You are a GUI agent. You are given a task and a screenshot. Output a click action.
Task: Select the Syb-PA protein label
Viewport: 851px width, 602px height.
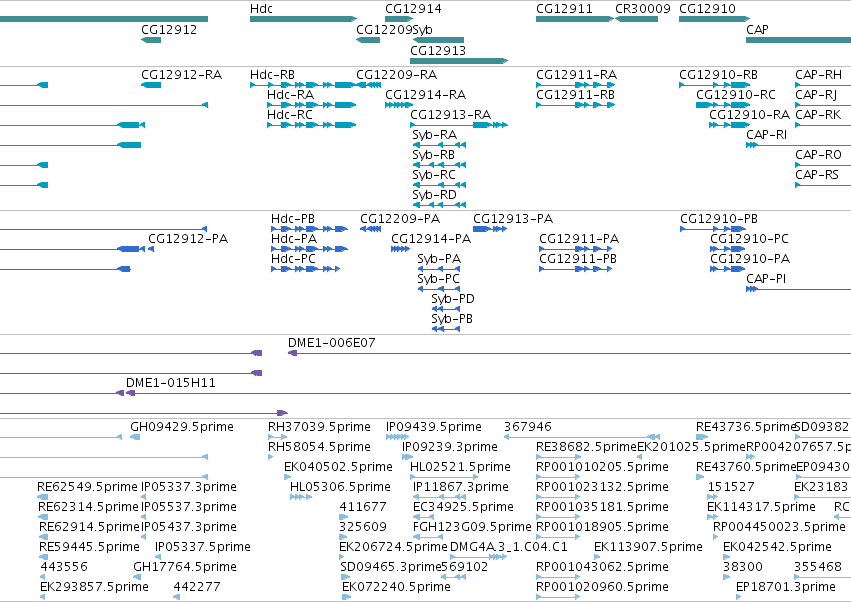(x=439, y=259)
